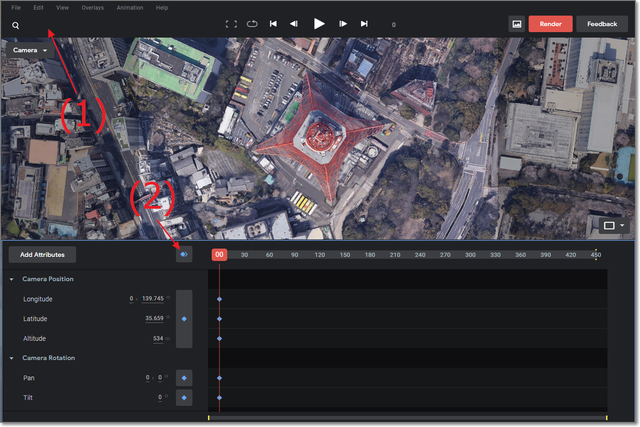Jump to the first frame
The height and width of the screenshot is (427, 640).
pyautogui.click(x=273, y=23)
